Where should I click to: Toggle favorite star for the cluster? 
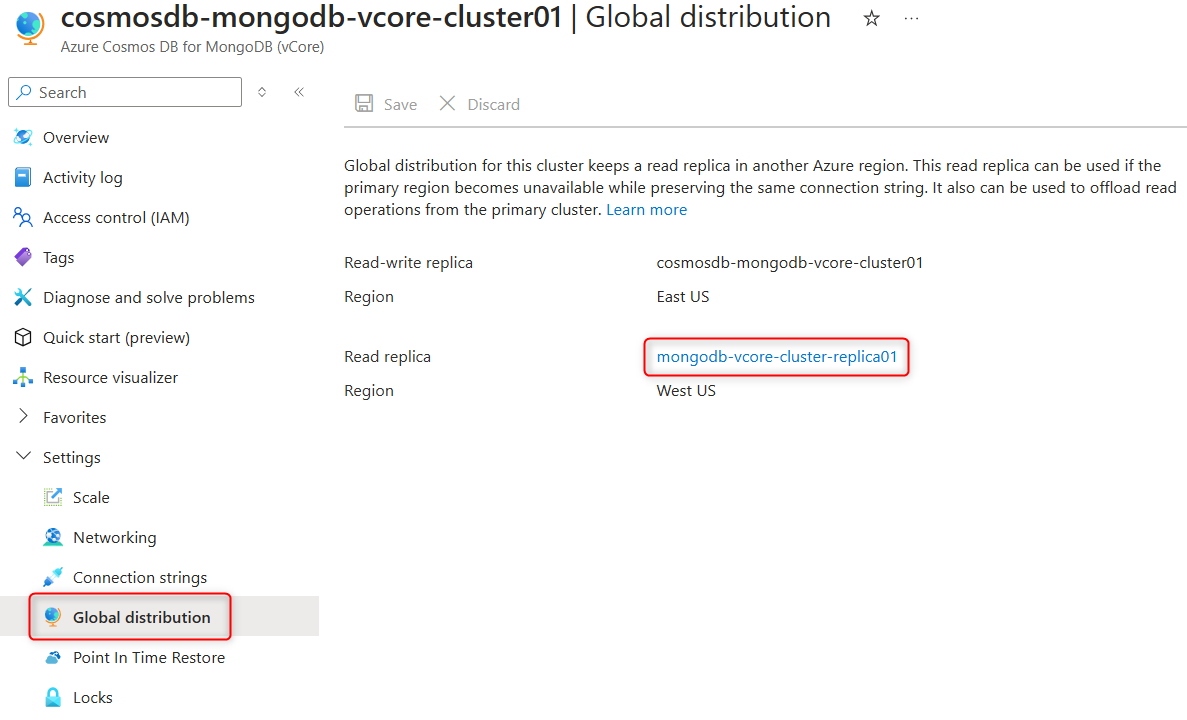tap(871, 18)
